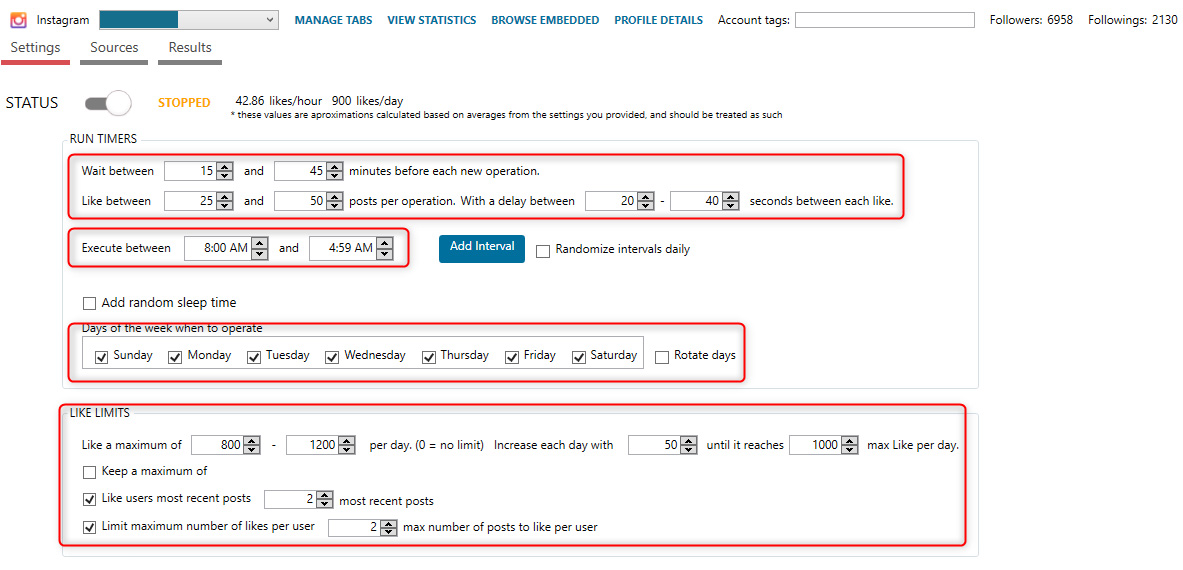Click the Add Interval button
Viewport: 1183px width, 570px height.
click(x=481, y=247)
